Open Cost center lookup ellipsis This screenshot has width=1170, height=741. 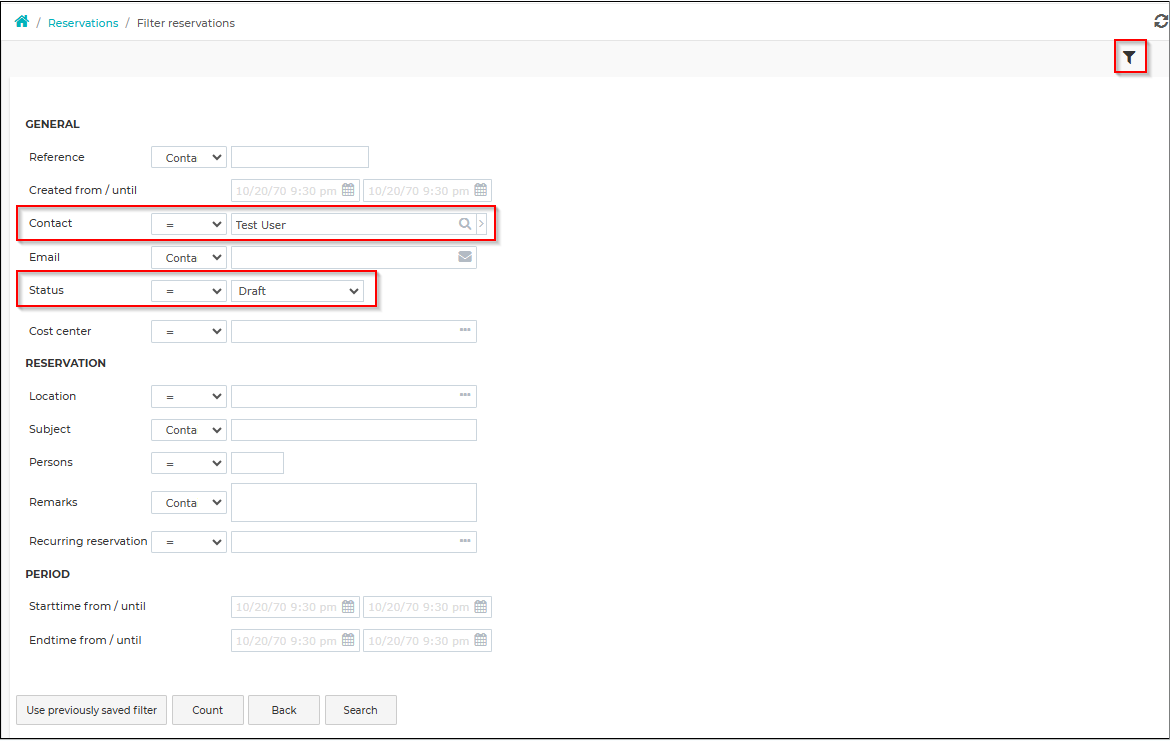click(x=465, y=330)
